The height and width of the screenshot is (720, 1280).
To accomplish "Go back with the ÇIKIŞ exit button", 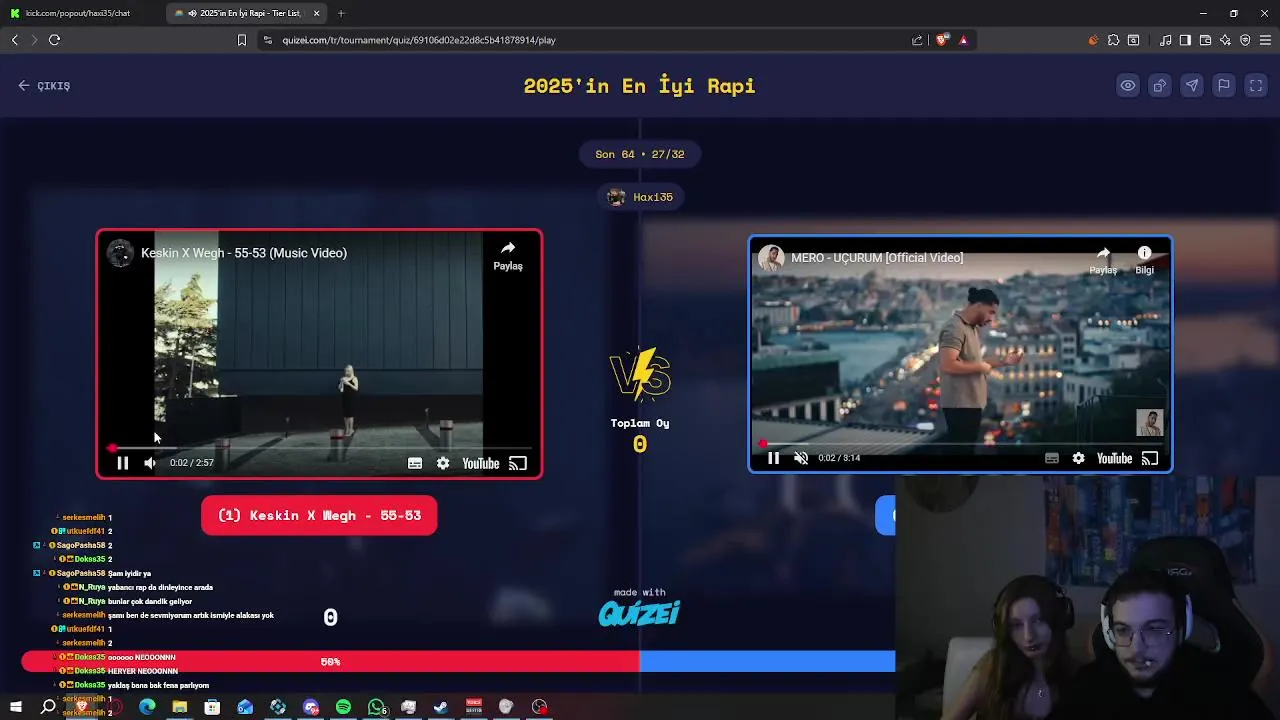I will (44, 86).
